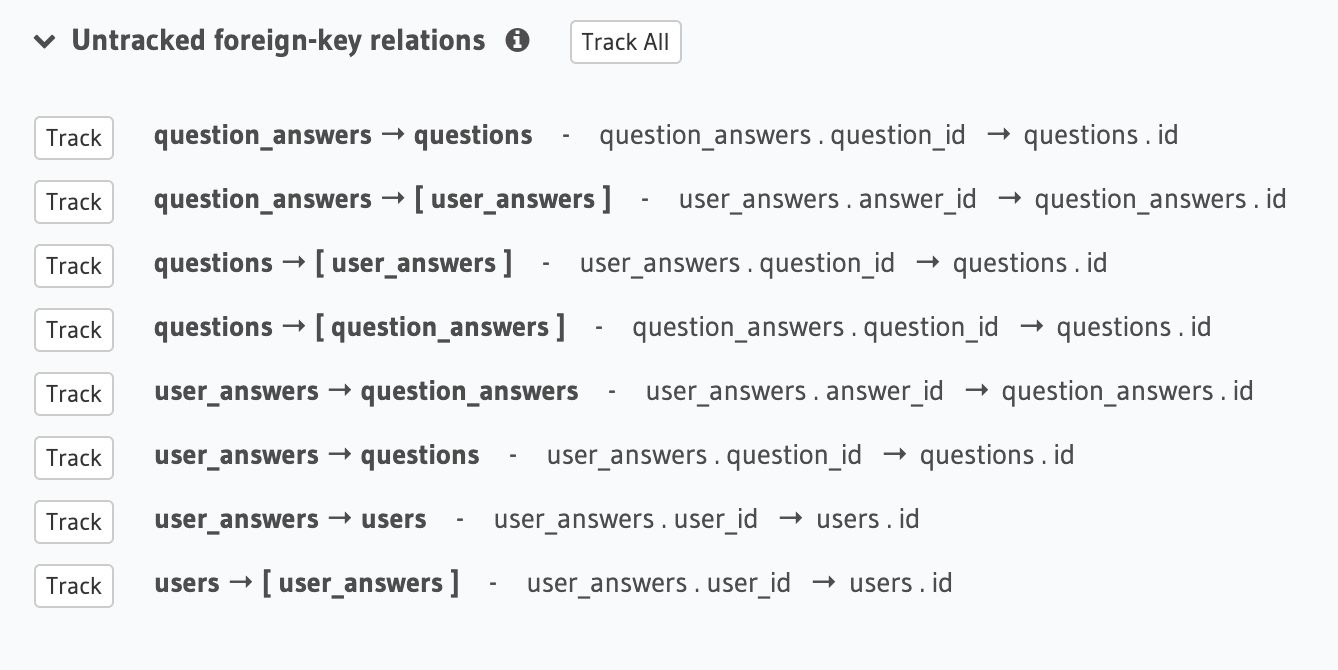Track the questions → [ user_answers ] relation
This screenshot has height=670, width=1338.
click(x=74, y=266)
